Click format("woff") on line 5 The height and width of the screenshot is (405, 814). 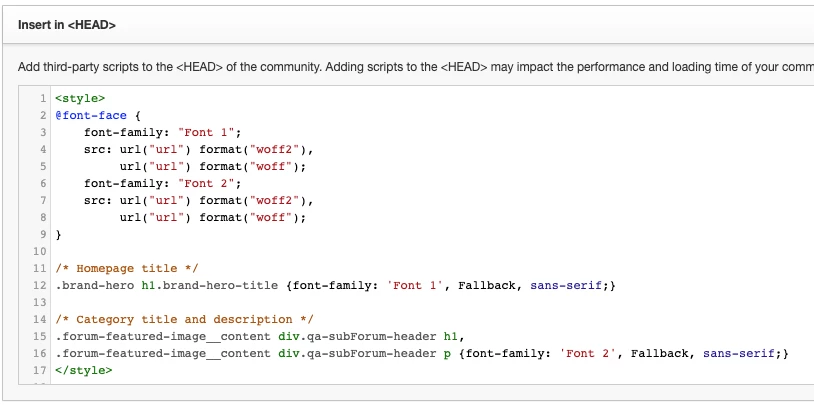coord(252,167)
